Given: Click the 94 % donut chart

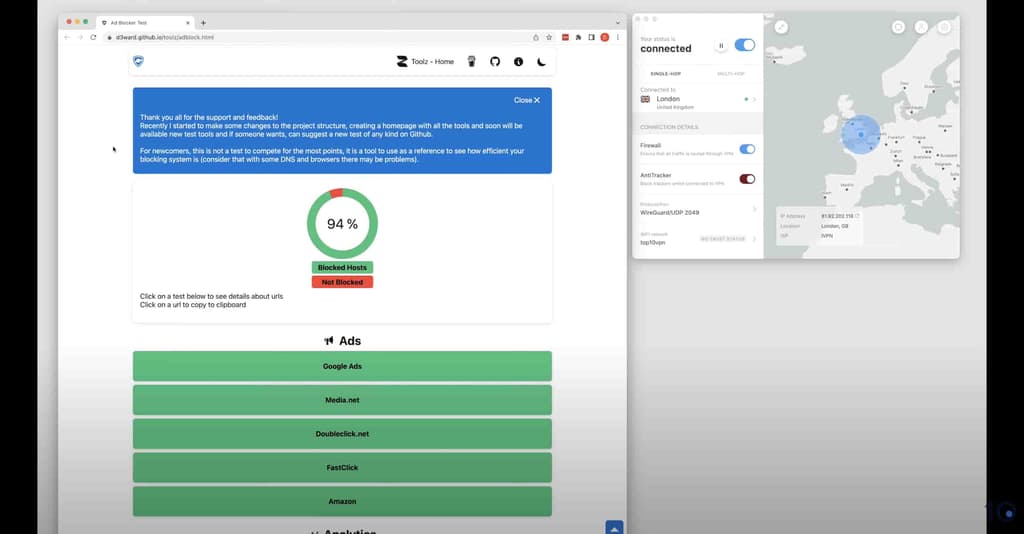Looking at the screenshot, I should point(342,223).
